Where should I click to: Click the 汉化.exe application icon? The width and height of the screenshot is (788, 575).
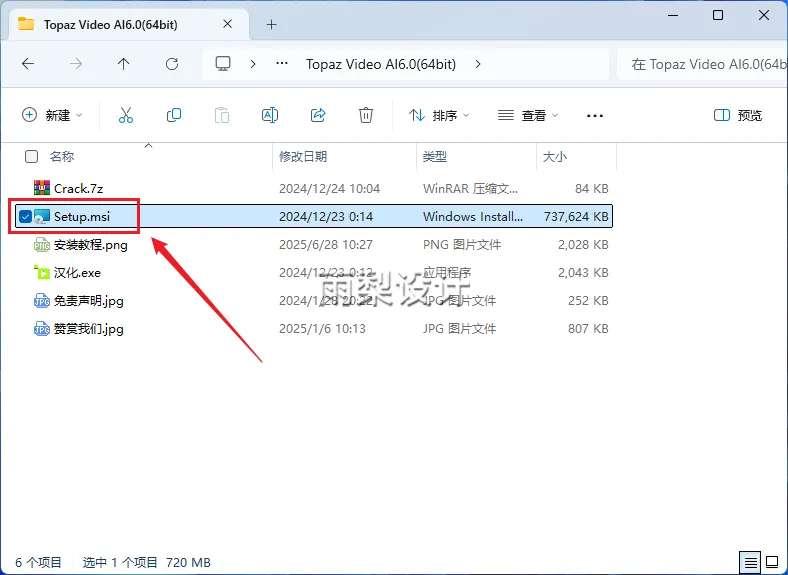(42, 272)
